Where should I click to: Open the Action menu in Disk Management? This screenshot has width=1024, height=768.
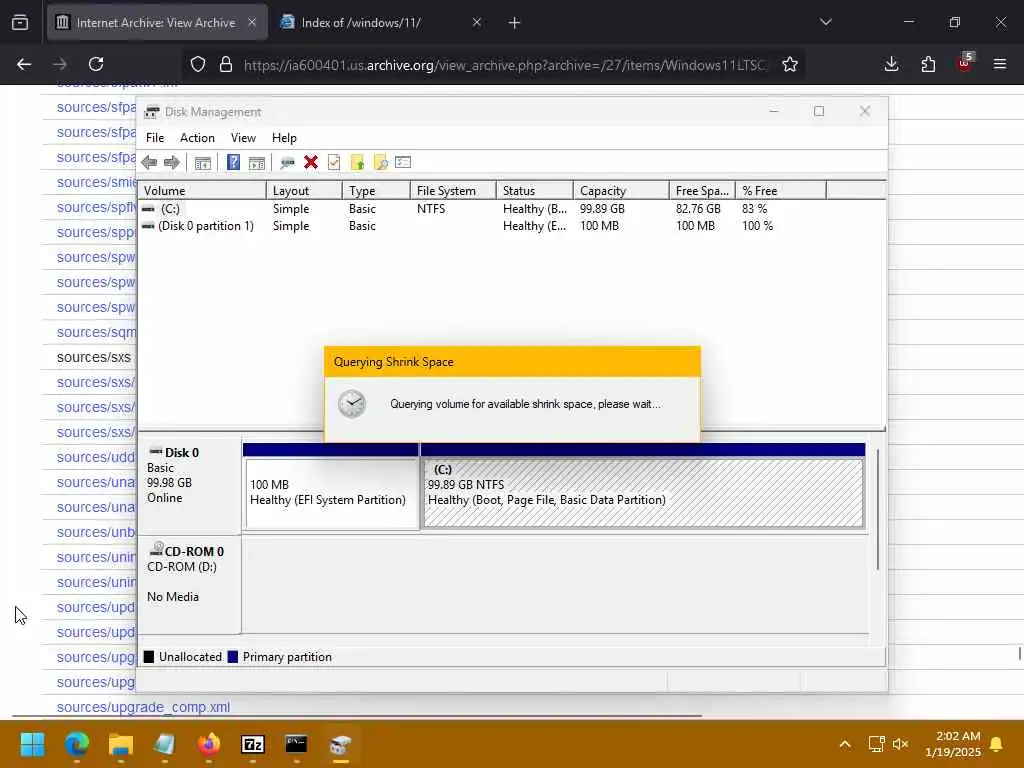[x=197, y=138]
